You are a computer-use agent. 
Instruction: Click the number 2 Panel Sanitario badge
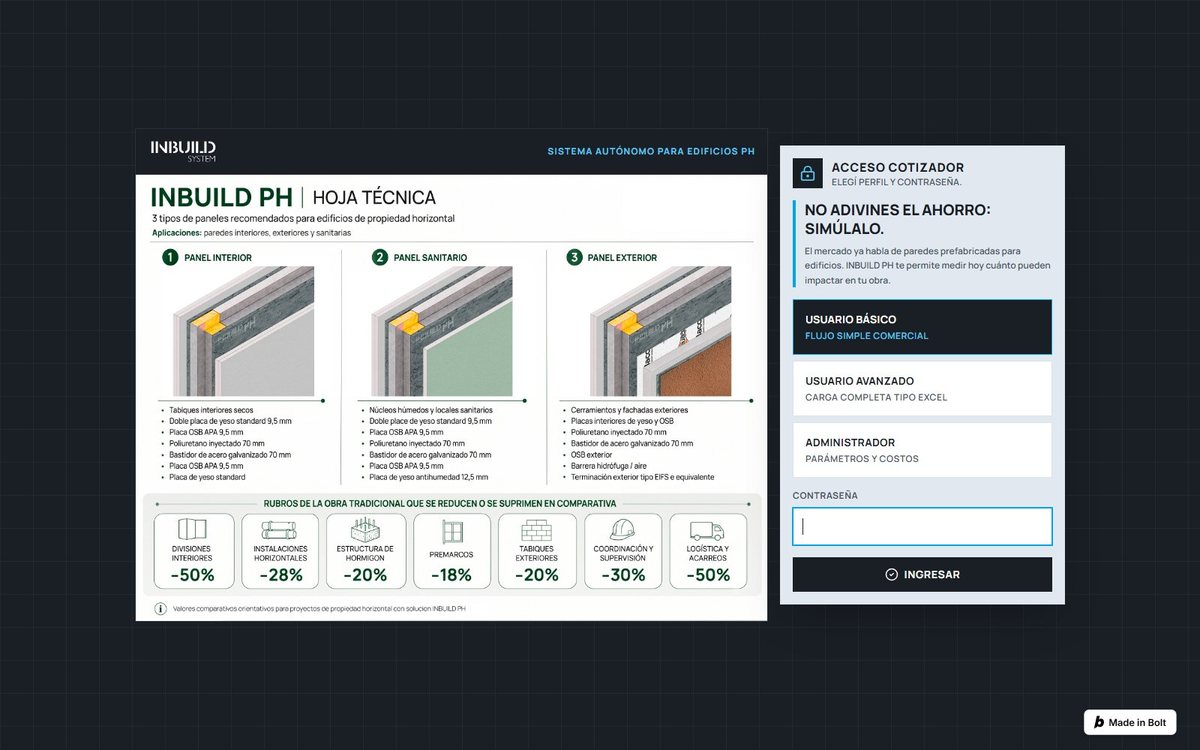click(380, 257)
